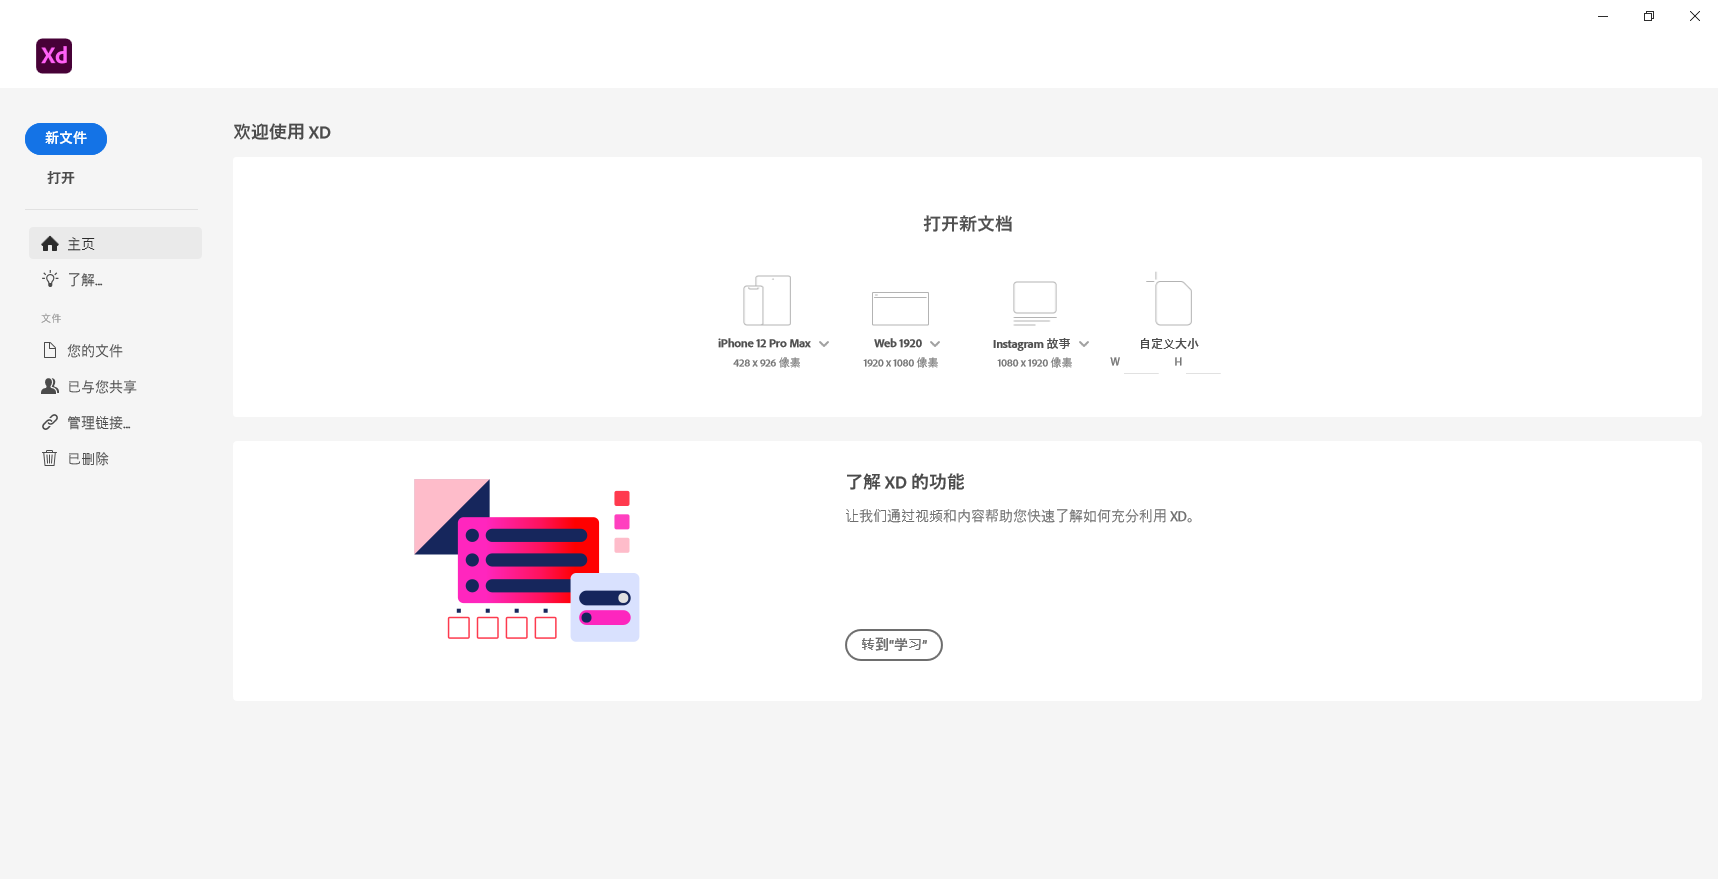Click the 打开 open button
The image size is (1718, 879).
pos(61,178)
